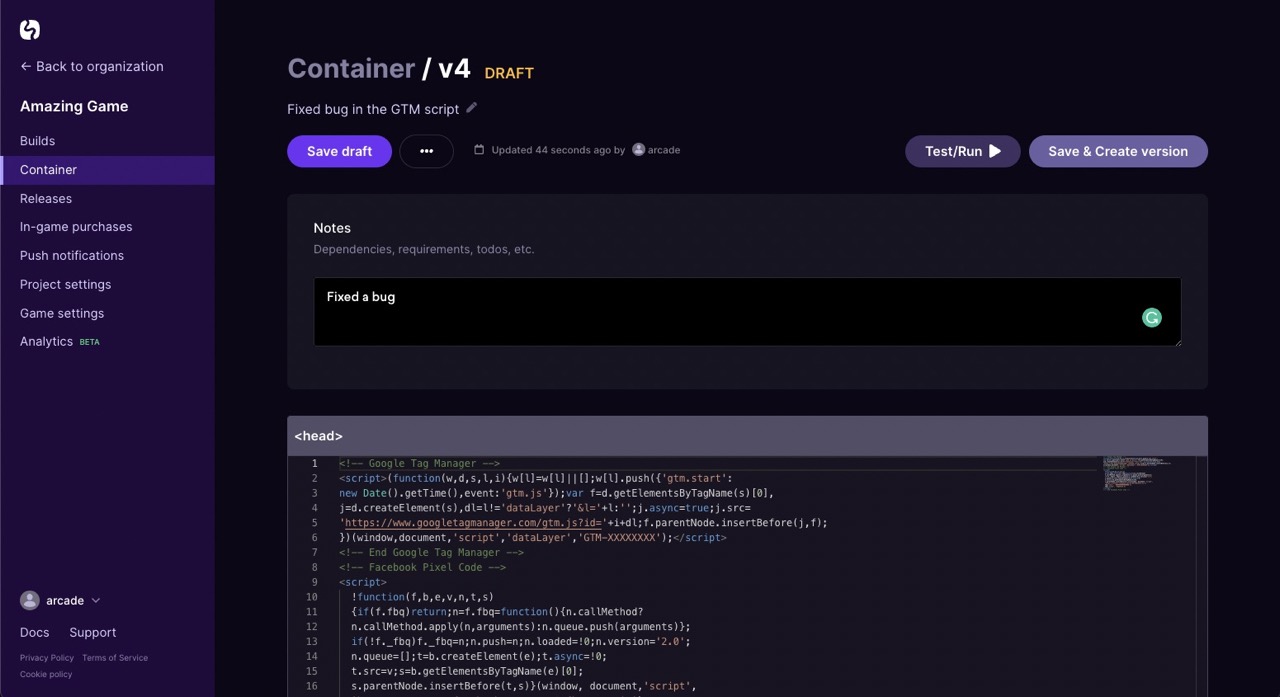This screenshot has width=1280, height=697.
Task: Click the Save draft button
Action: (339, 151)
